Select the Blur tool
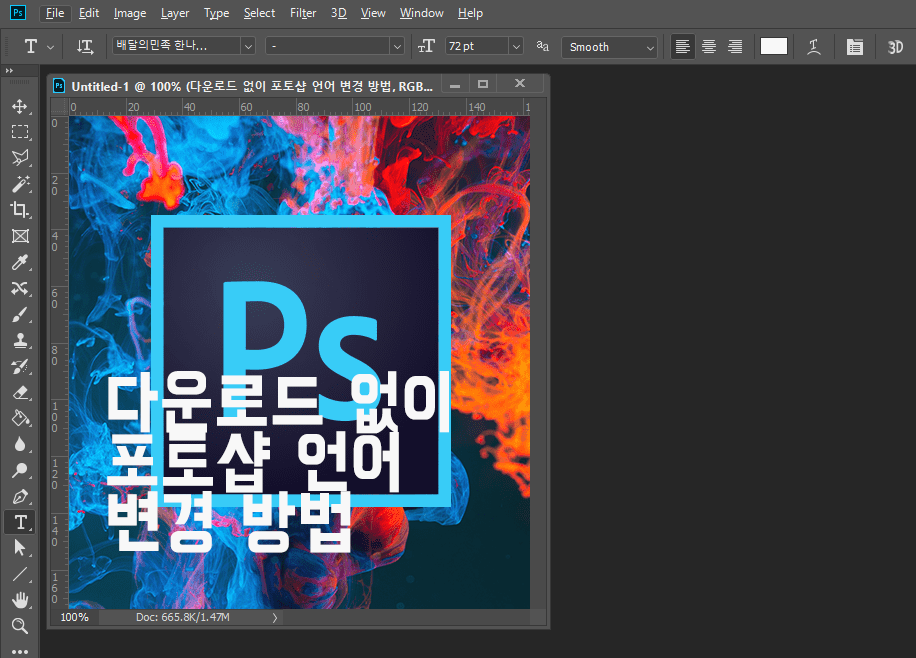916x658 pixels. click(x=20, y=444)
